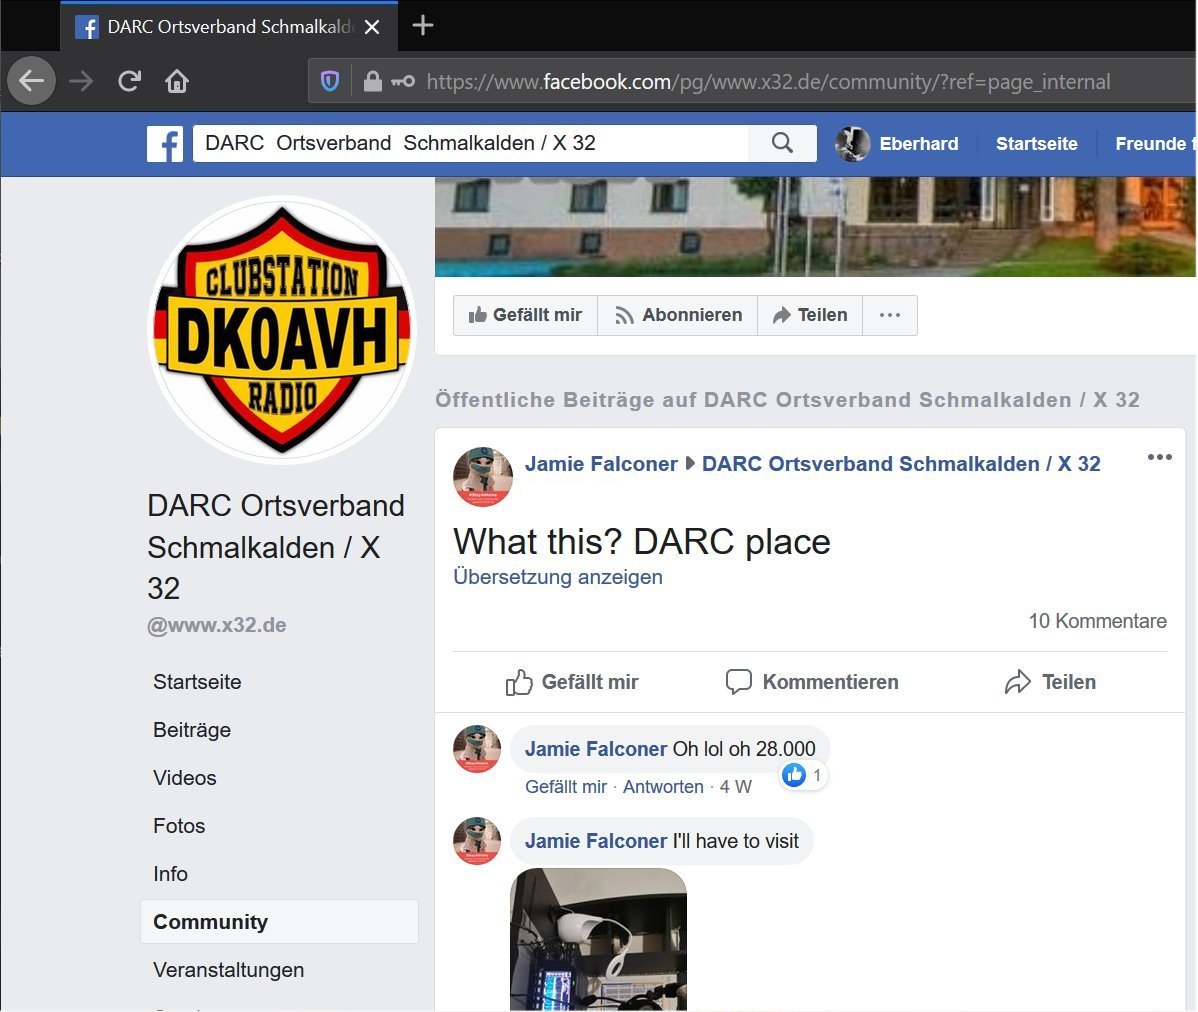1198x1012 pixels.
Task: Click the Facebook logo in blue bar
Action: [x=165, y=144]
